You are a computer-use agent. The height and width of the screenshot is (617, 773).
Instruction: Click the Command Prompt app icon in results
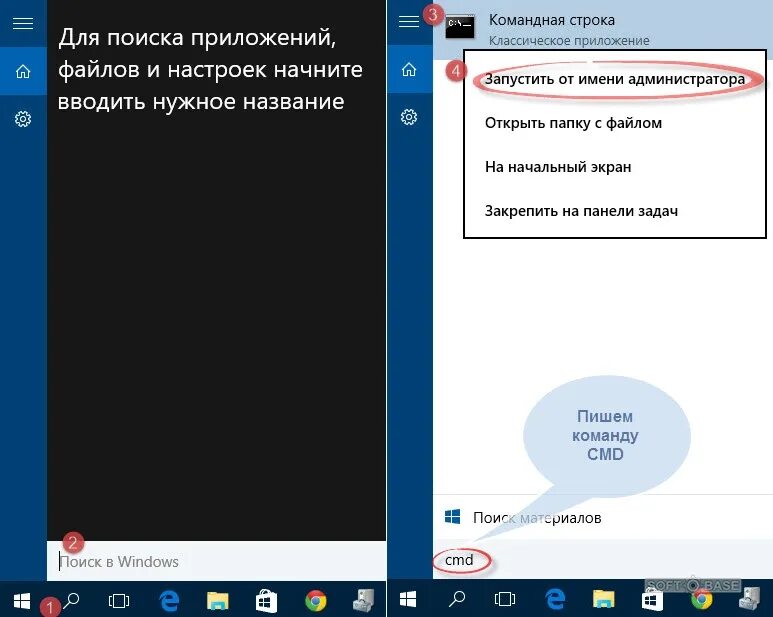coord(459,27)
